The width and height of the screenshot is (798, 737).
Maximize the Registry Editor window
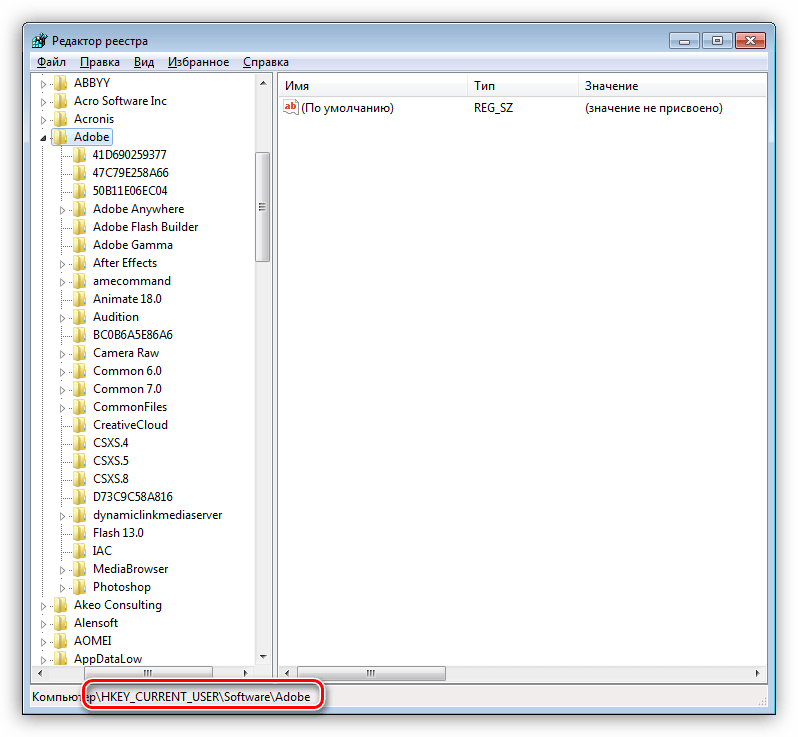(x=717, y=41)
